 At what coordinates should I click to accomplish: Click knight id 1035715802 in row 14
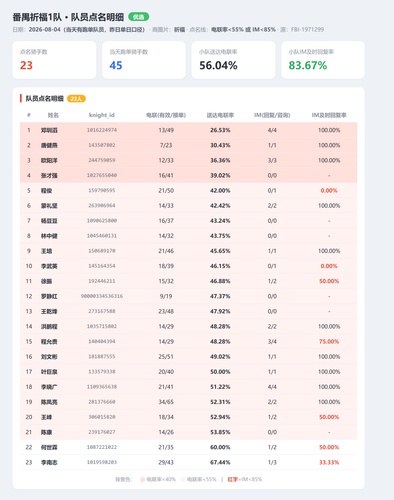click(102, 326)
